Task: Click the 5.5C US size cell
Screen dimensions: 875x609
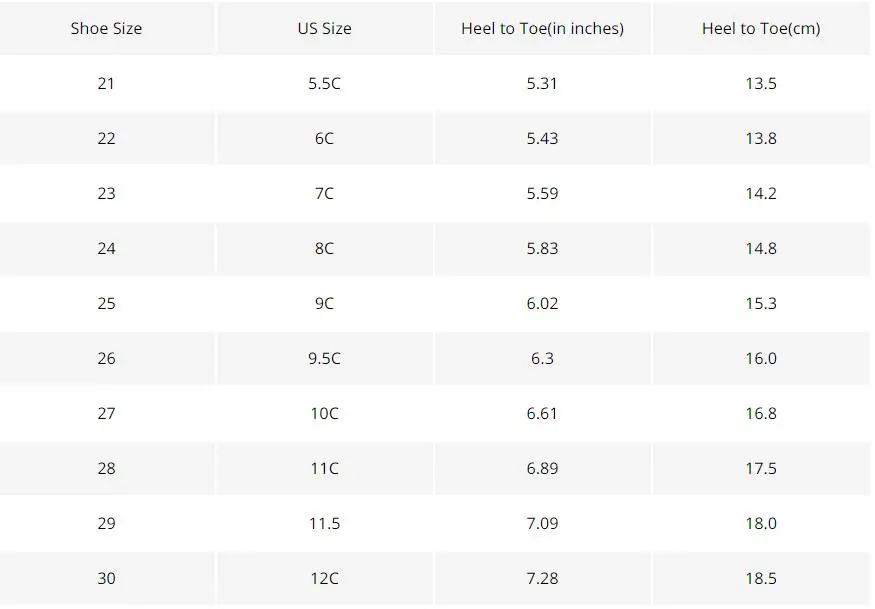Action: (x=325, y=83)
